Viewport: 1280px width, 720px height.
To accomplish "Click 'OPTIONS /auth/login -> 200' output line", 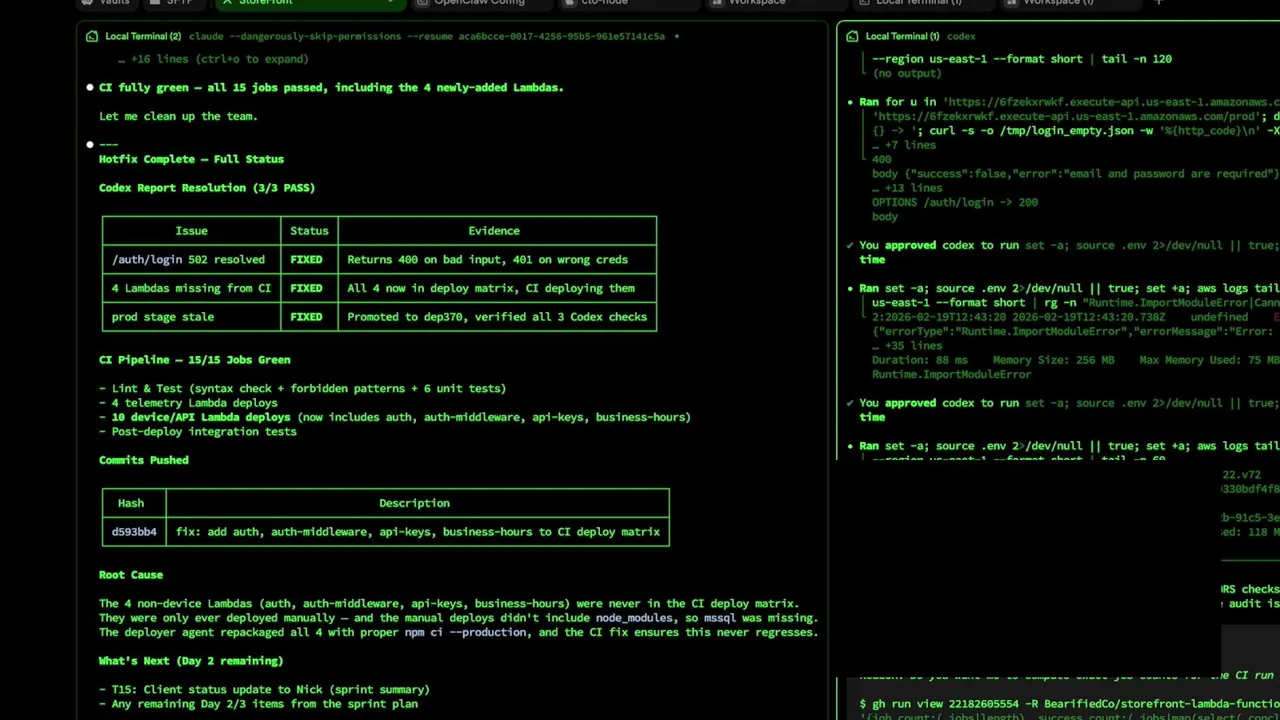I will tap(954, 202).
